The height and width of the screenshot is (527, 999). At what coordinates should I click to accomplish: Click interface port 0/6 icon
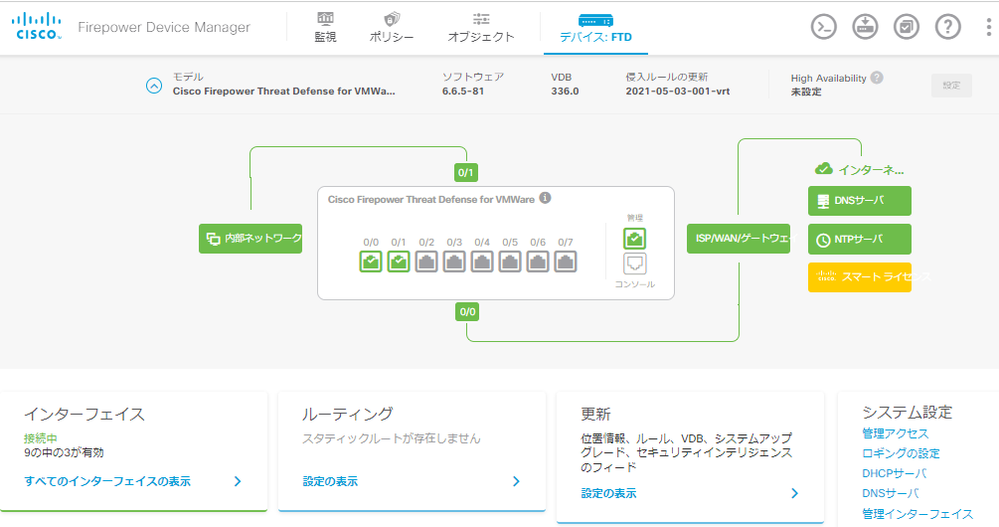point(538,261)
